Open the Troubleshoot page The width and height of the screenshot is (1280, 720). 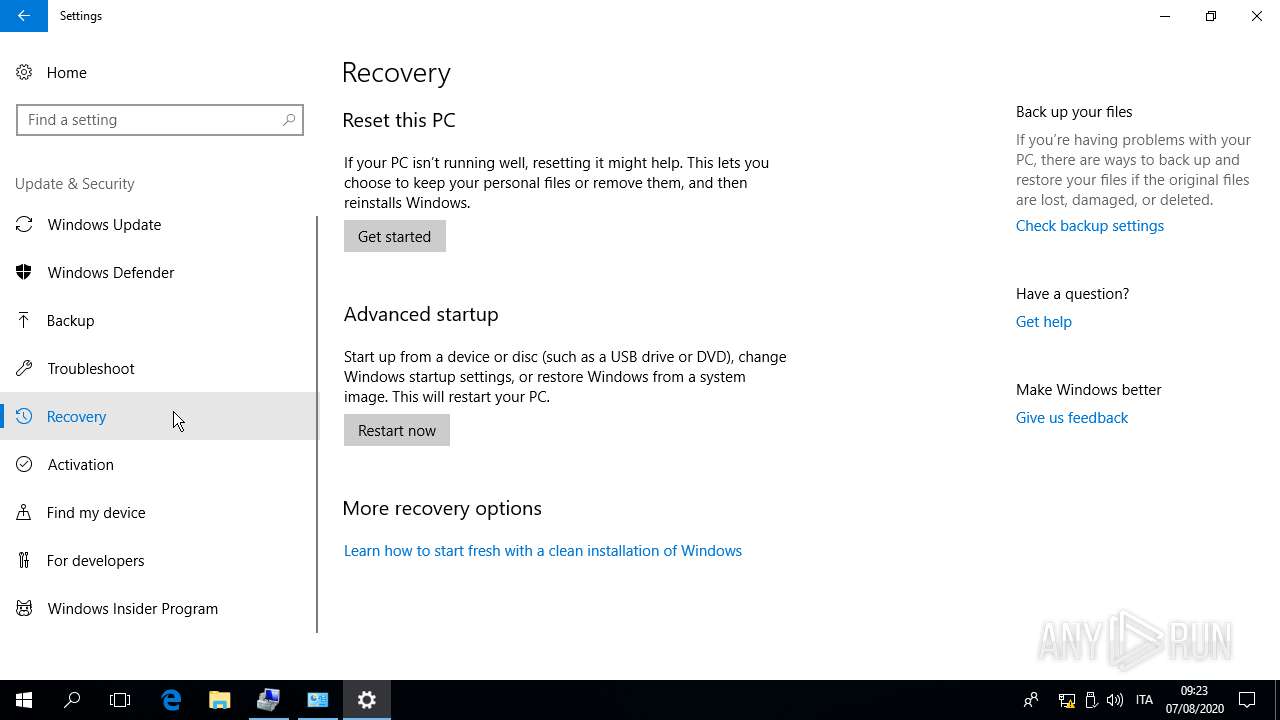coord(158,368)
